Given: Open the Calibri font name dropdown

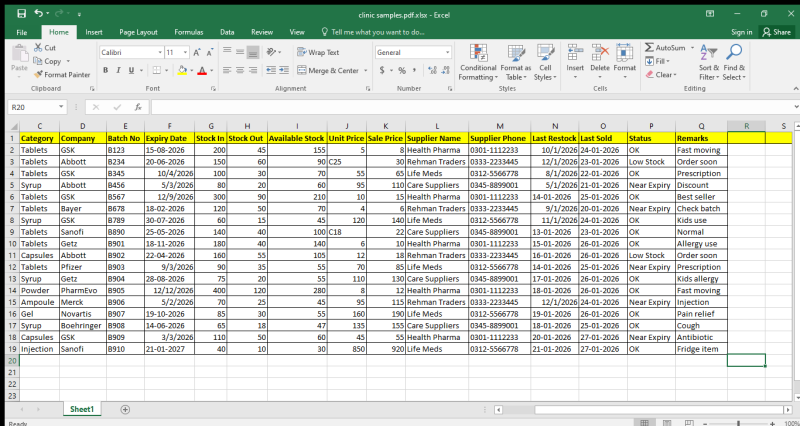Looking at the screenshot, I should [x=158, y=52].
